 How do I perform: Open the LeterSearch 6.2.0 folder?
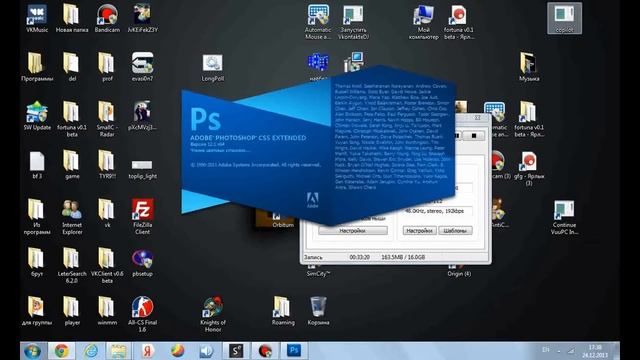[72, 265]
